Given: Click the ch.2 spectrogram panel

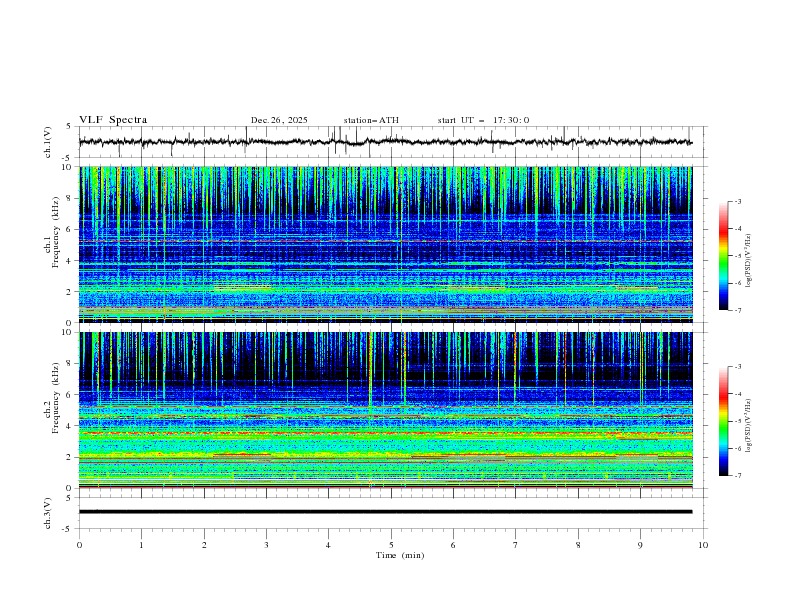Looking at the screenshot, I should click(385, 410).
